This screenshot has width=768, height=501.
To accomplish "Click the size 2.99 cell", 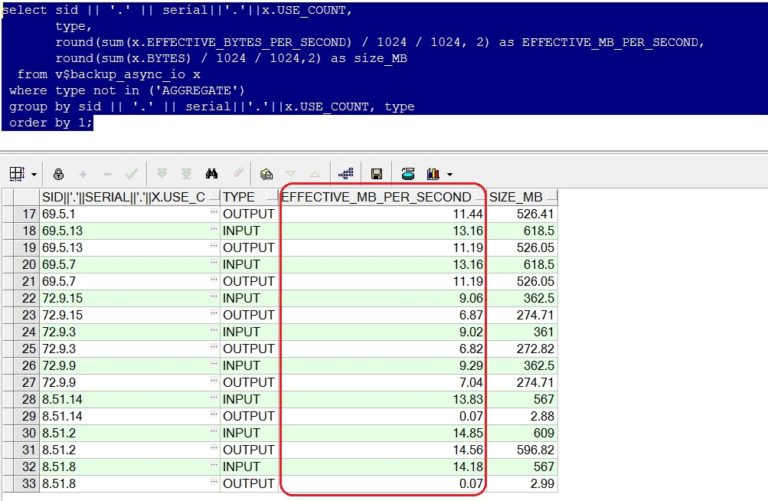I will click(522, 483).
